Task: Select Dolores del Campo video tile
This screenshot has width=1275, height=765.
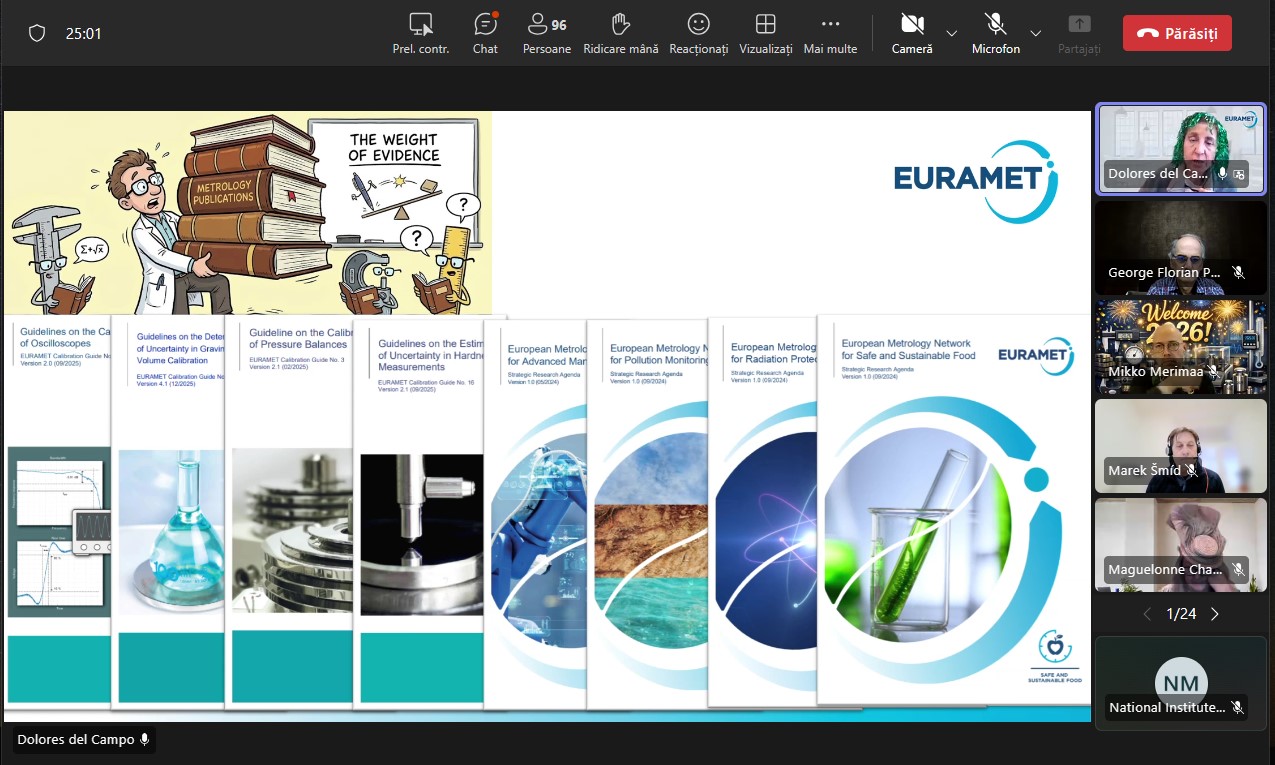Action: (1180, 149)
